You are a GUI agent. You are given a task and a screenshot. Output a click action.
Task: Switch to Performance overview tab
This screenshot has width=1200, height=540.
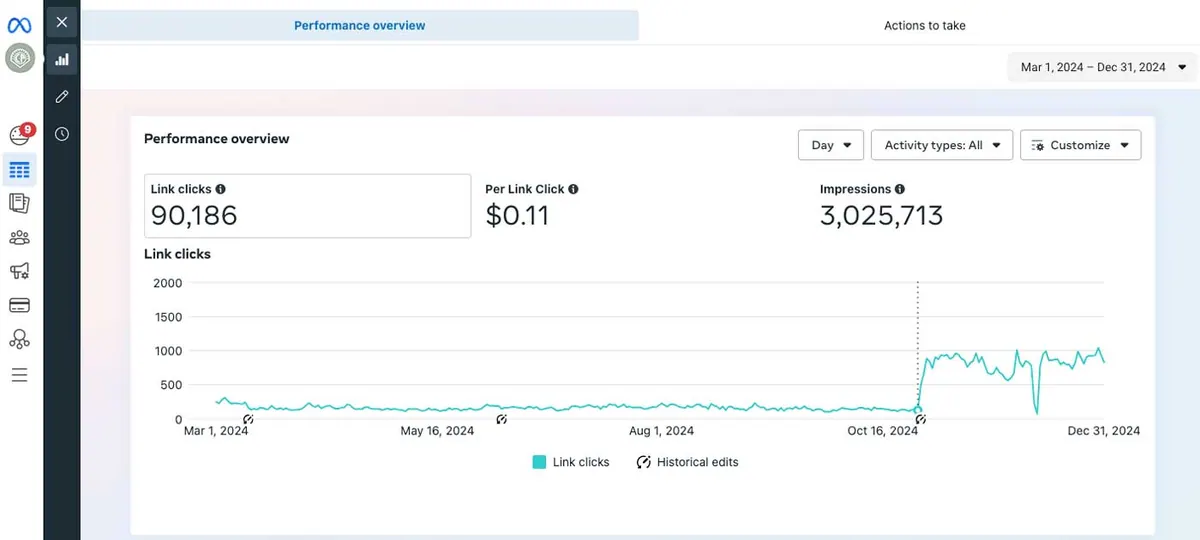[x=360, y=26]
